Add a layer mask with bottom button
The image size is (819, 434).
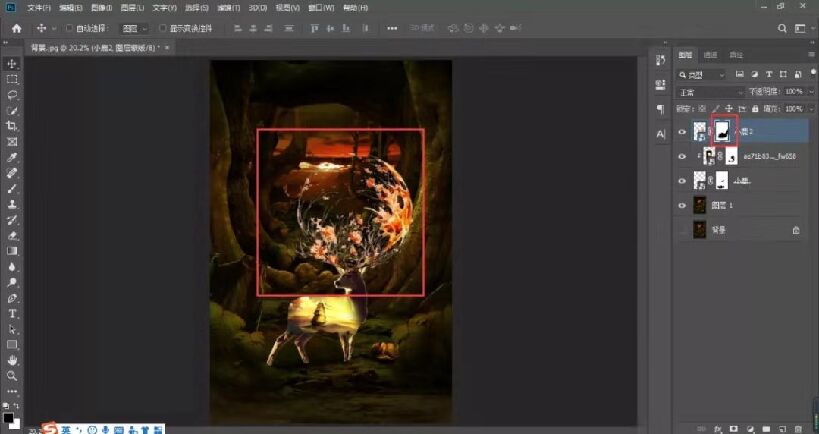coord(734,429)
